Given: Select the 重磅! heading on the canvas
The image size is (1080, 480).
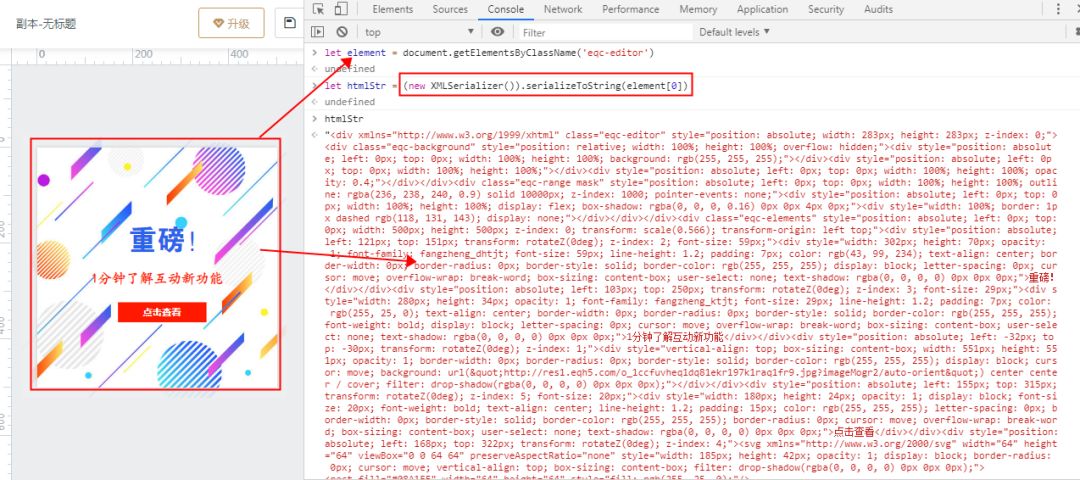Looking at the screenshot, I should pos(163,240).
